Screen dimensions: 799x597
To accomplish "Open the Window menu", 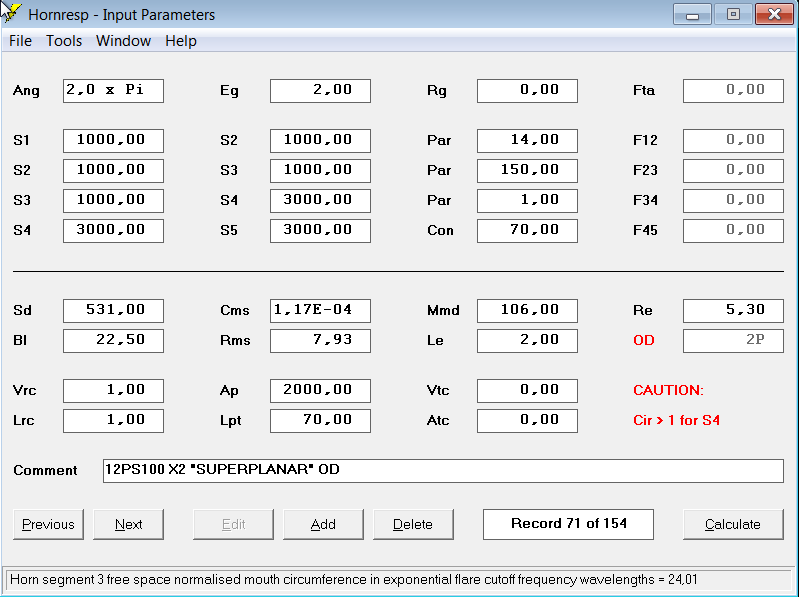I will pos(123,41).
